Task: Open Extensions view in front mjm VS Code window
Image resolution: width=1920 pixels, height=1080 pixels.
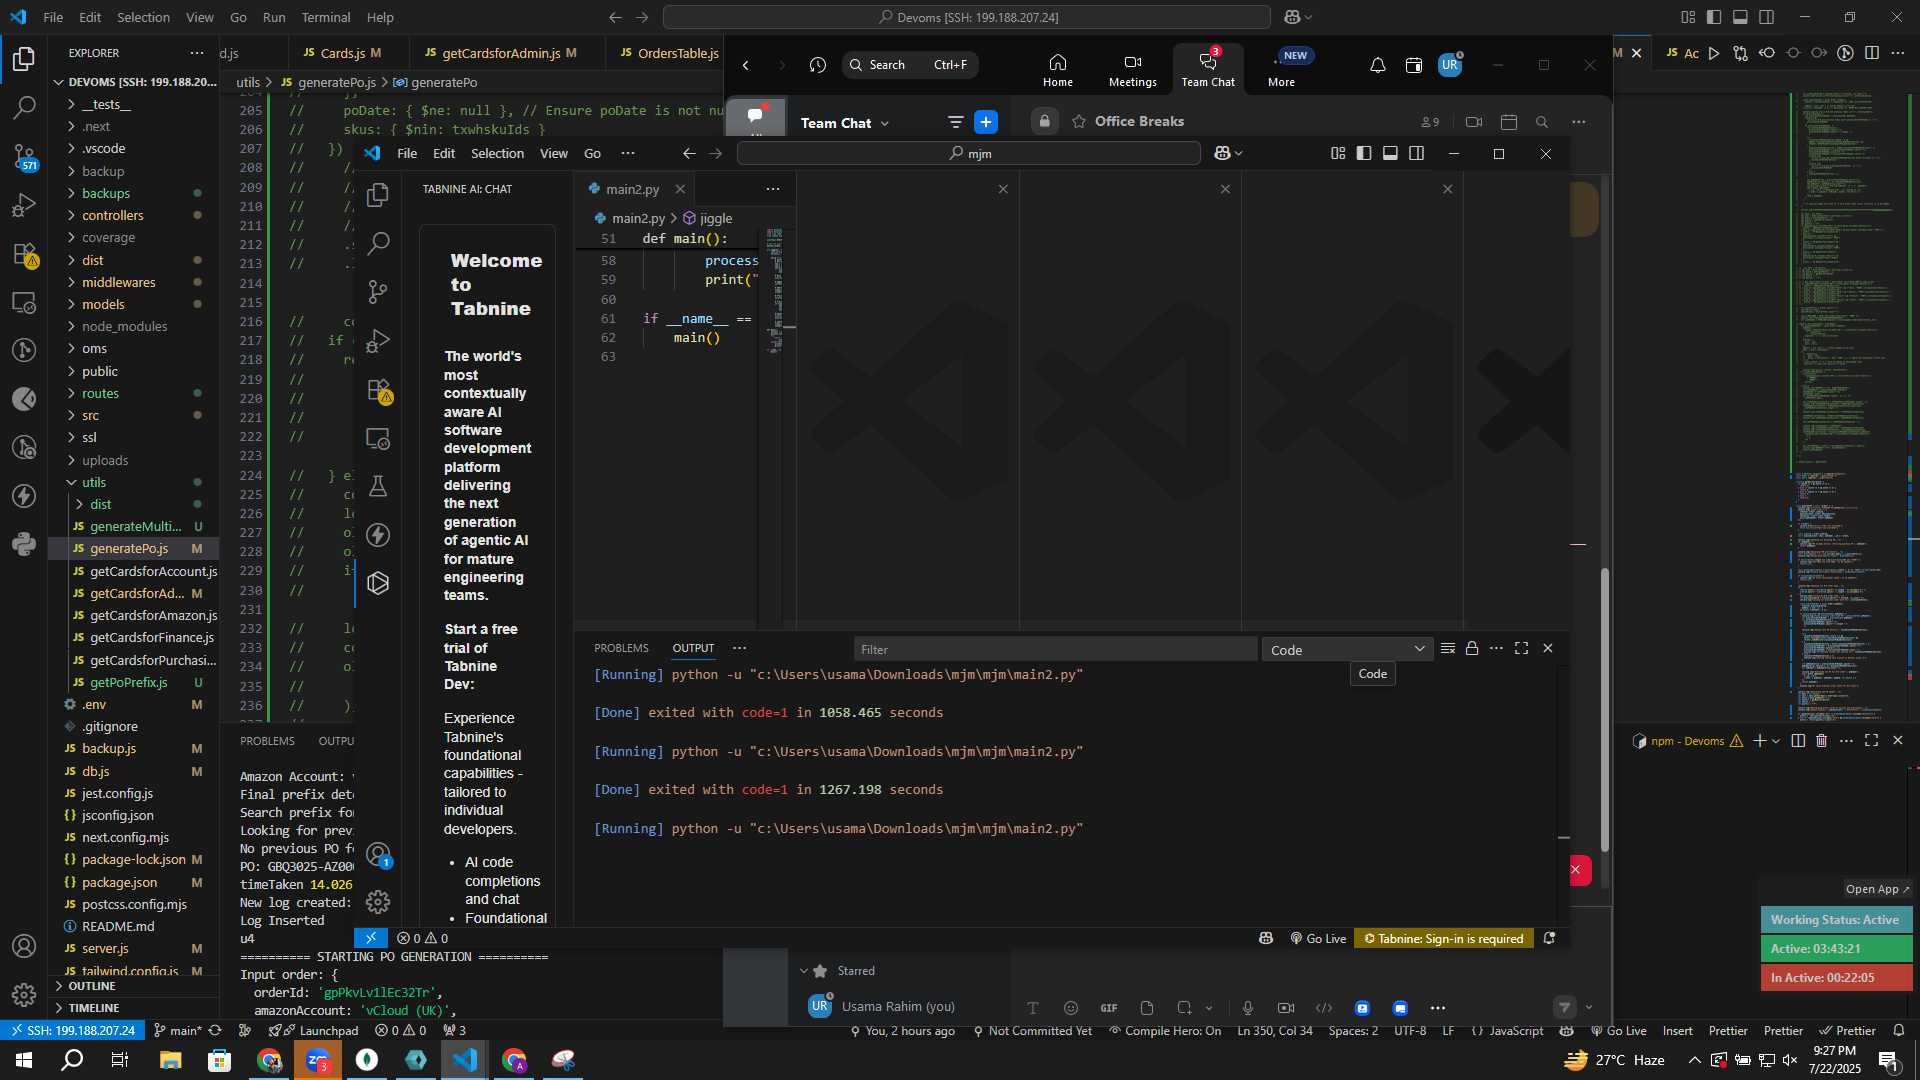Action: (378, 390)
